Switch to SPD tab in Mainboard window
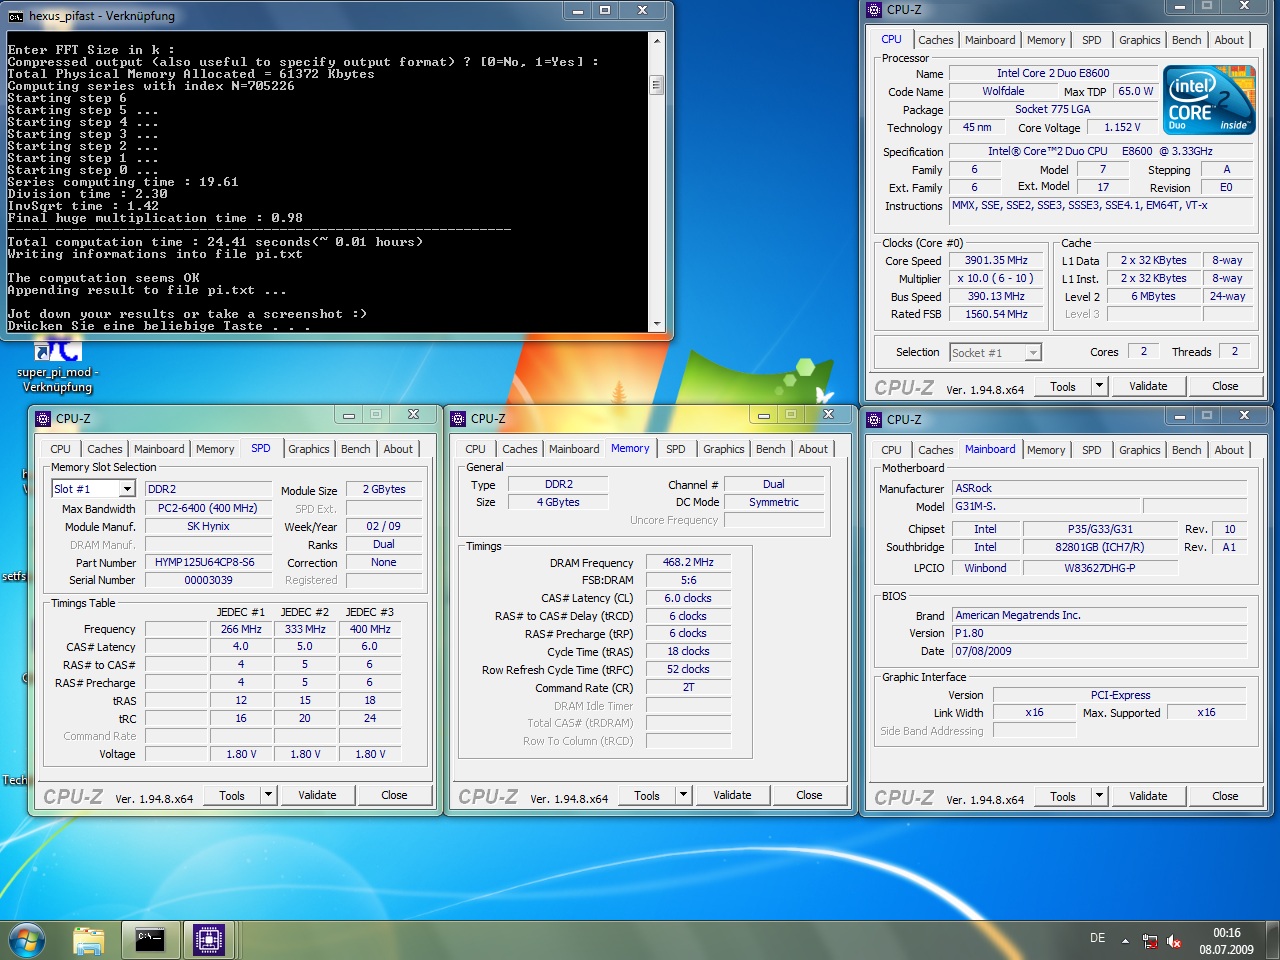The width and height of the screenshot is (1280, 960). (x=1092, y=450)
